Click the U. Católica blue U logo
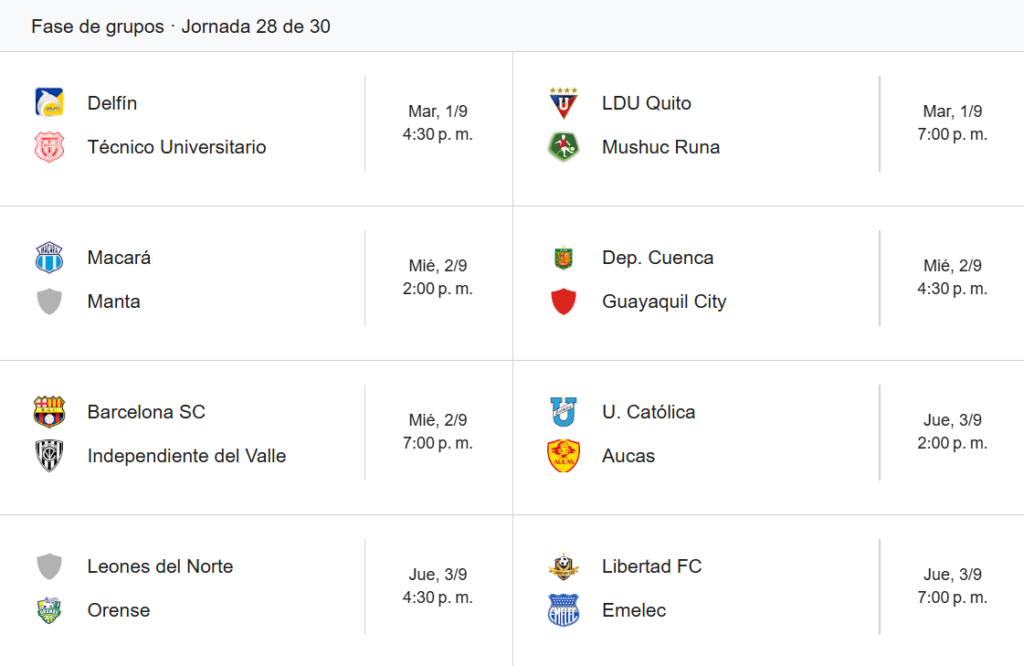This screenshot has height=666, width=1024. (563, 412)
